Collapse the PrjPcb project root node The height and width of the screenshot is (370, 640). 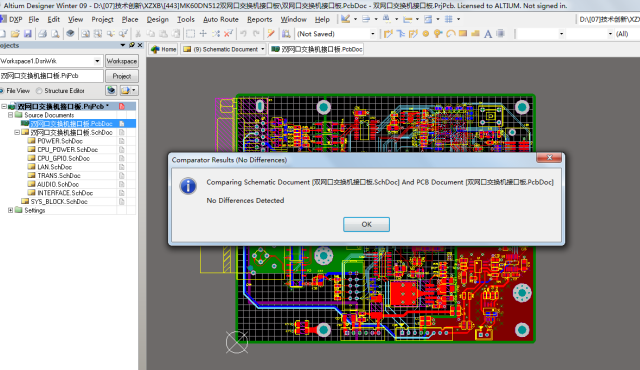tap(4, 106)
